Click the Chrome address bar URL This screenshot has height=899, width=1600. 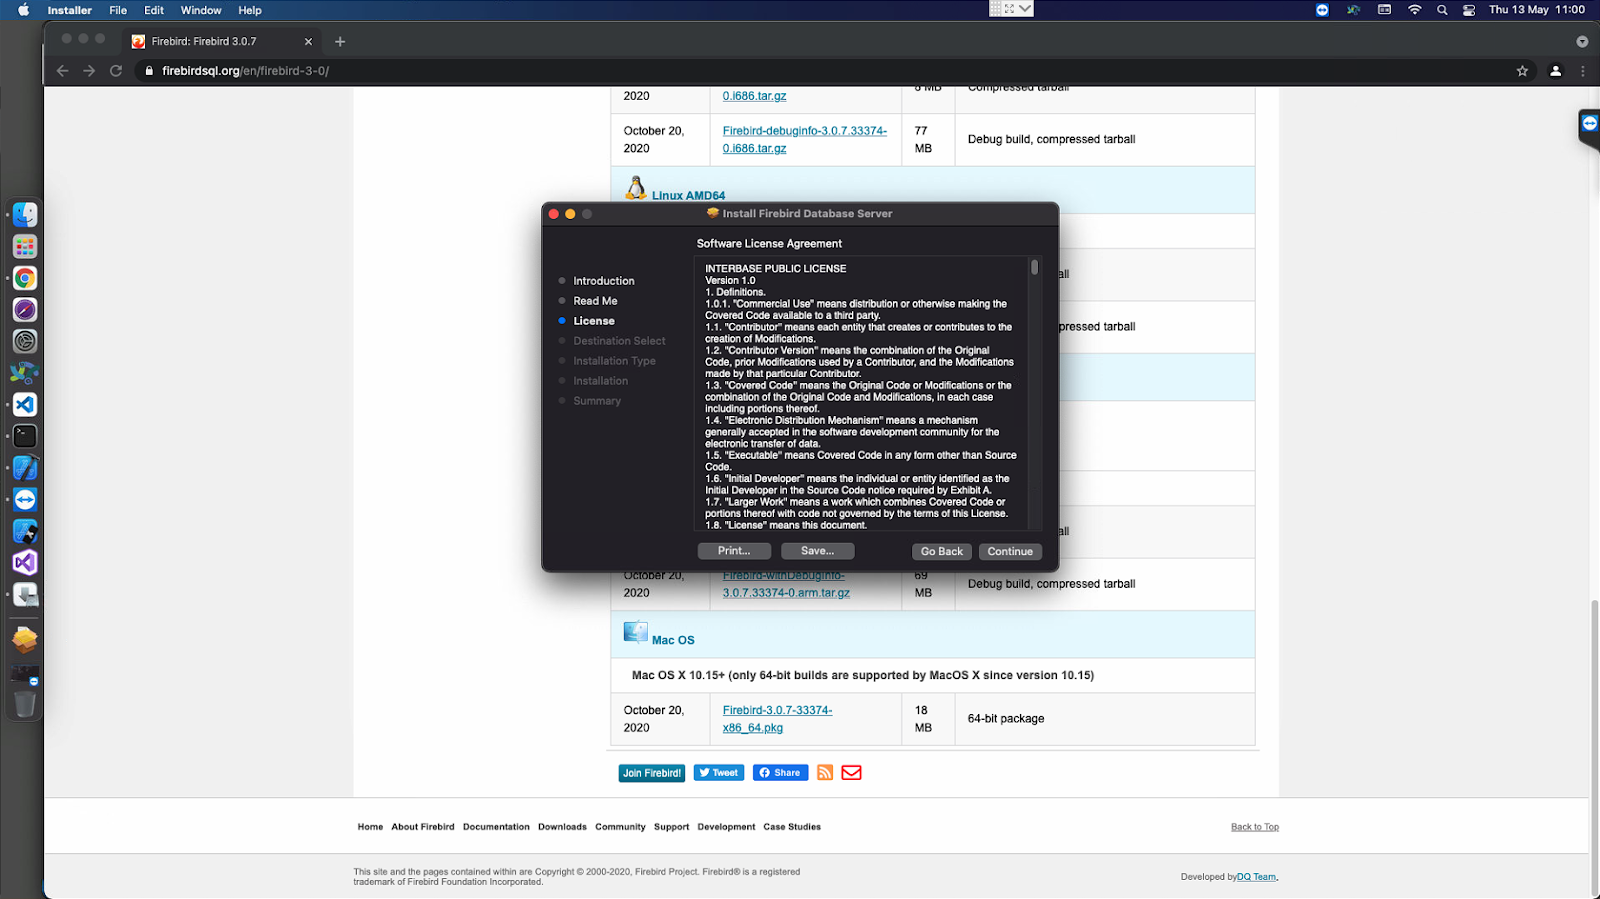246,71
